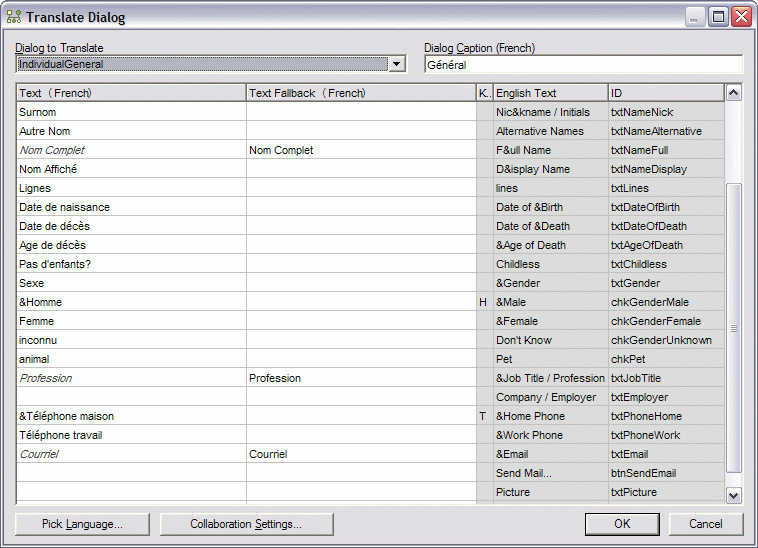Click the txtPicture ID cell
The height and width of the screenshot is (548, 758).
point(666,492)
